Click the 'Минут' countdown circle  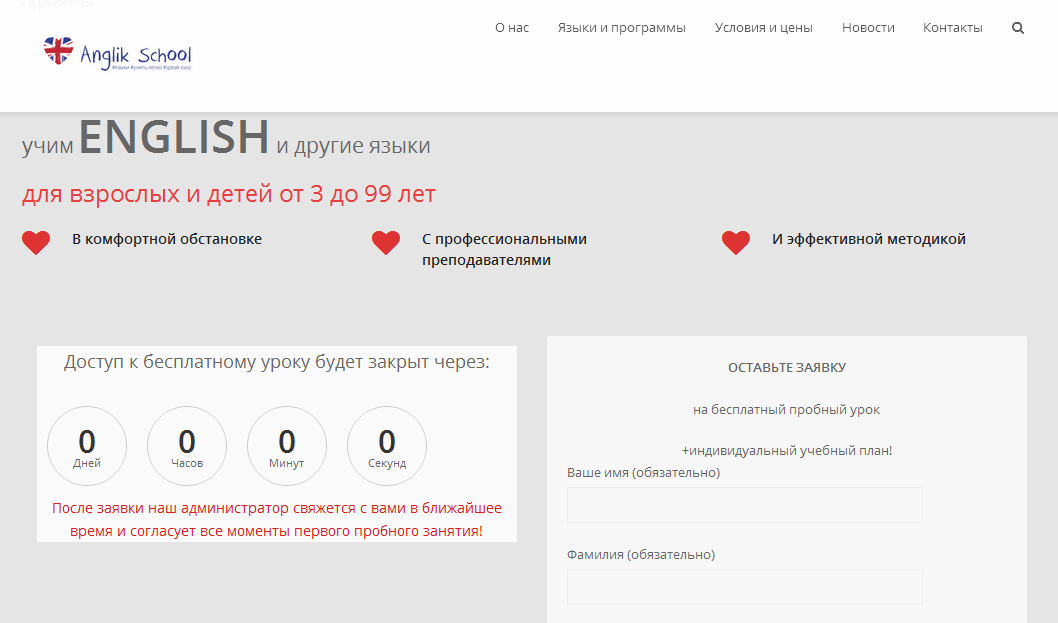click(x=287, y=446)
